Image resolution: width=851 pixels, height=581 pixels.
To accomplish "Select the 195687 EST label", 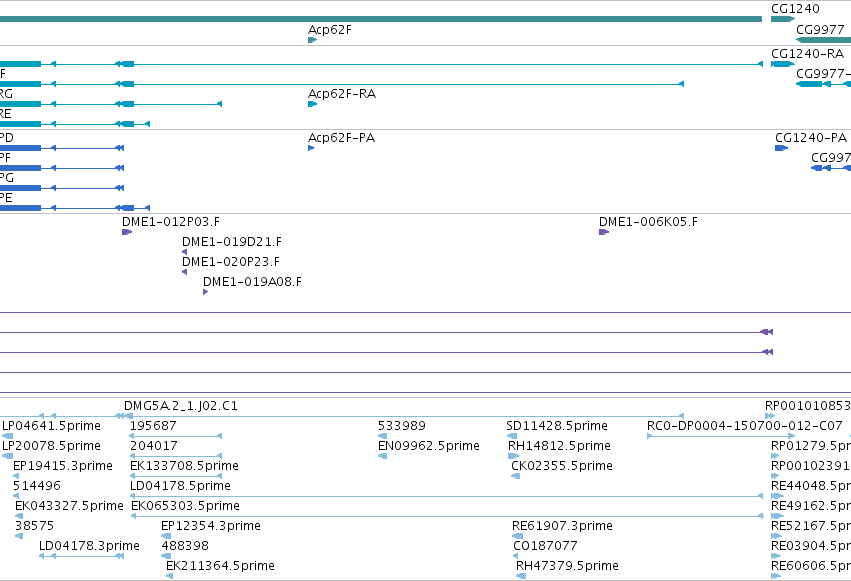I will pyautogui.click(x=153, y=426).
